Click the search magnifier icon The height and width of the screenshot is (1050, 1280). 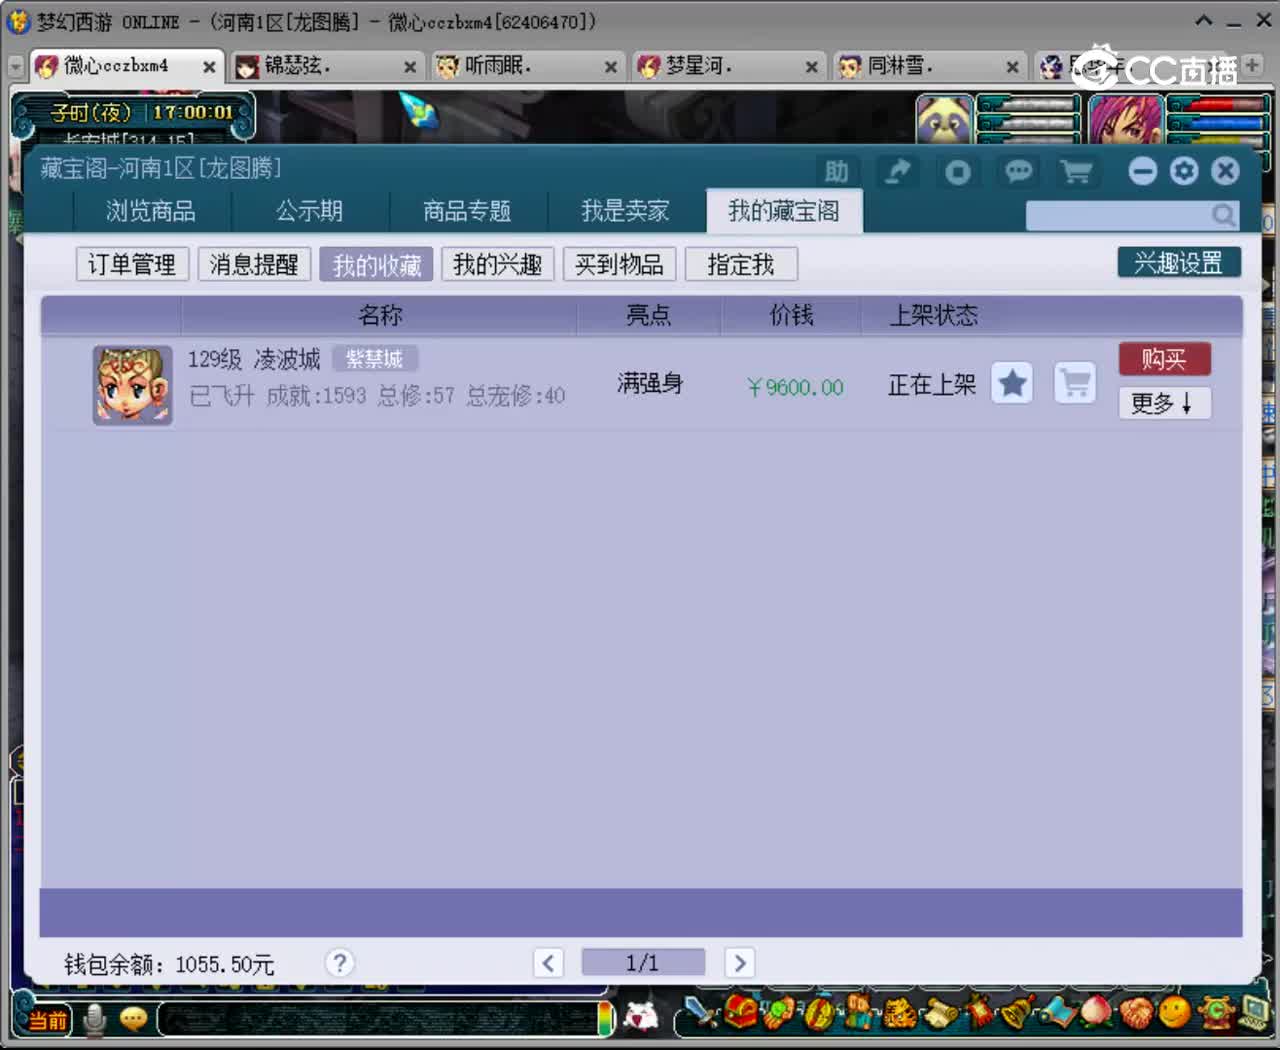tap(1223, 215)
